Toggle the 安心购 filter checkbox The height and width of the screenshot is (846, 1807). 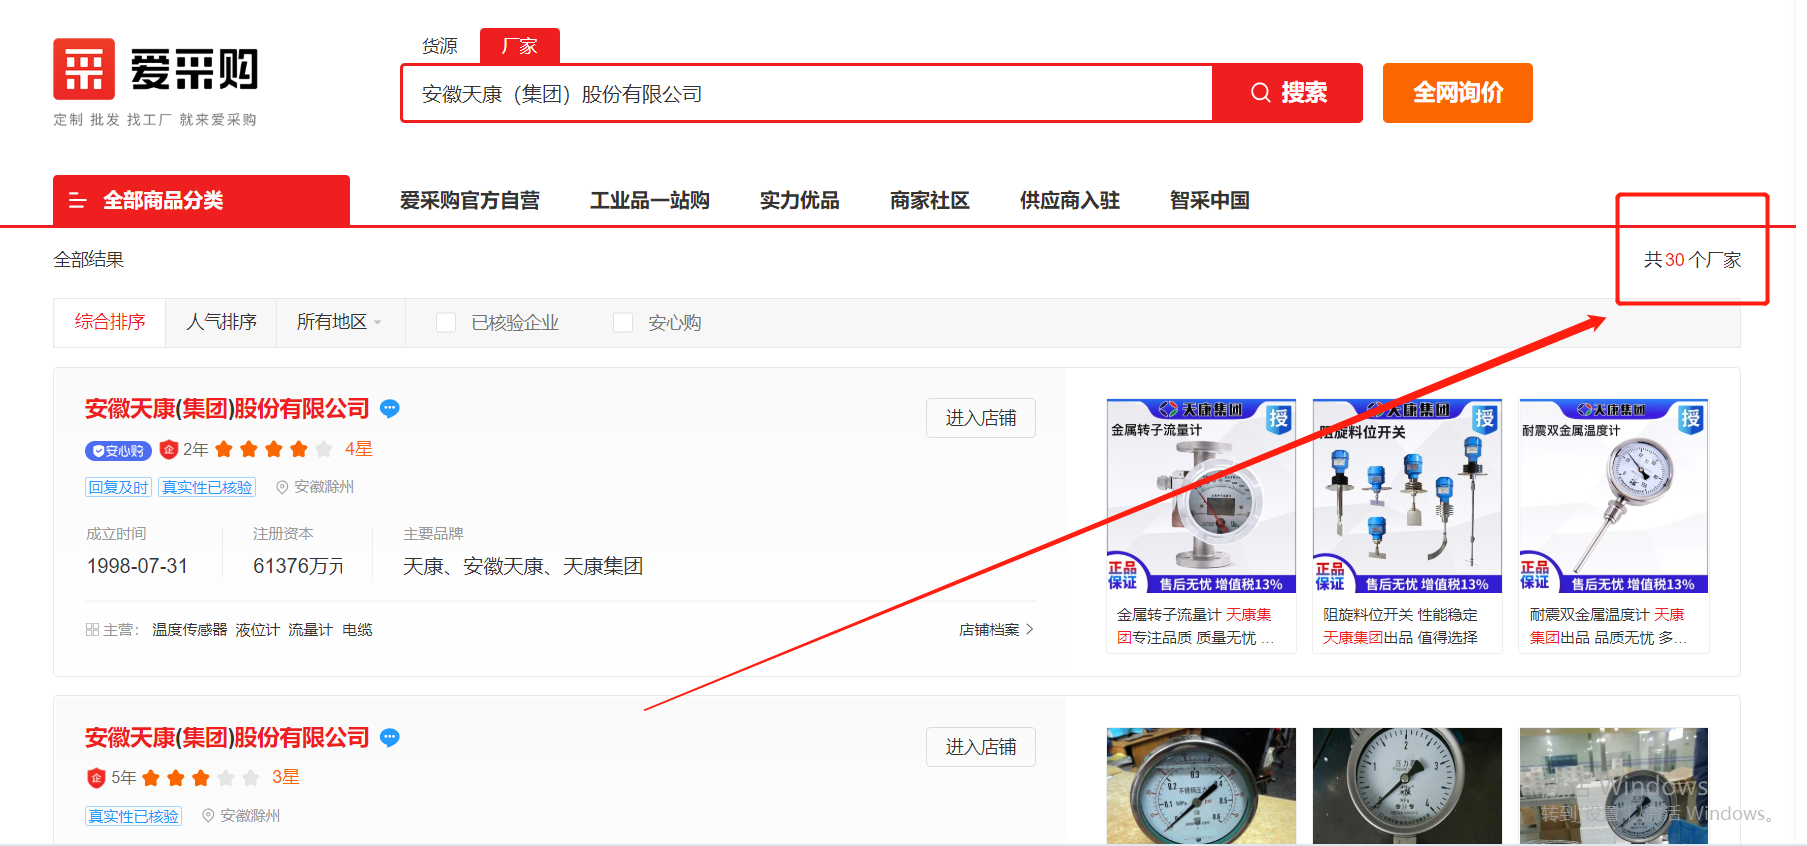623,323
